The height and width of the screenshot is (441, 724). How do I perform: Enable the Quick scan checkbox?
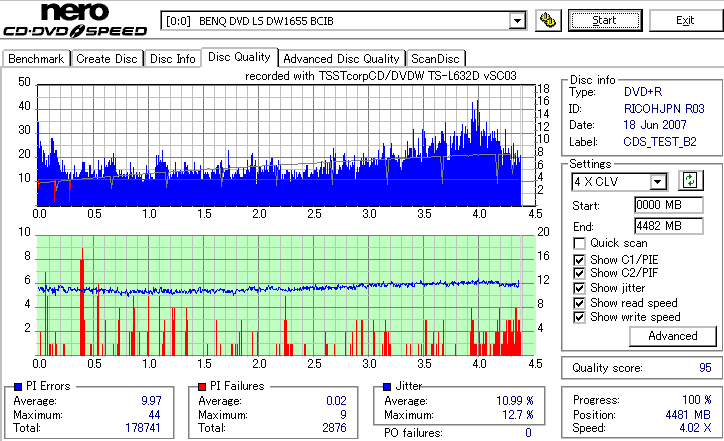tap(579, 243)
